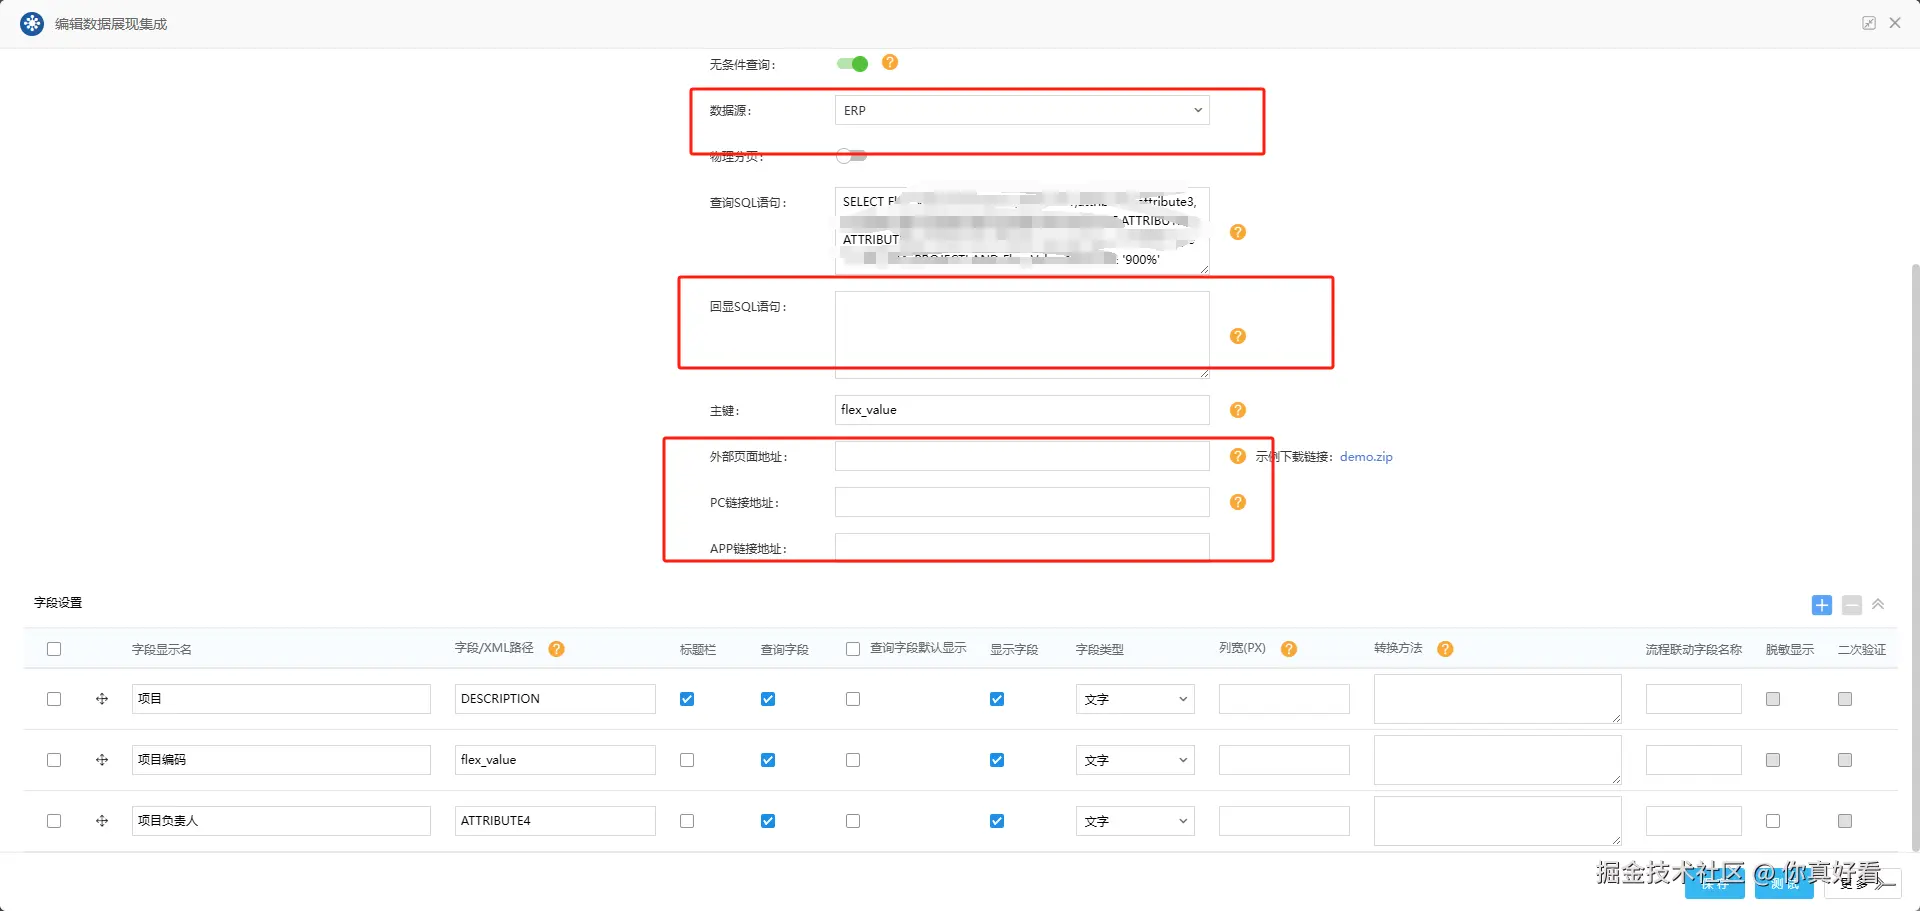The image size is (1920, 911).
Task: Click the 主键 field containing flex_value
Action: pyautogui.click(x=1022, y=410)
